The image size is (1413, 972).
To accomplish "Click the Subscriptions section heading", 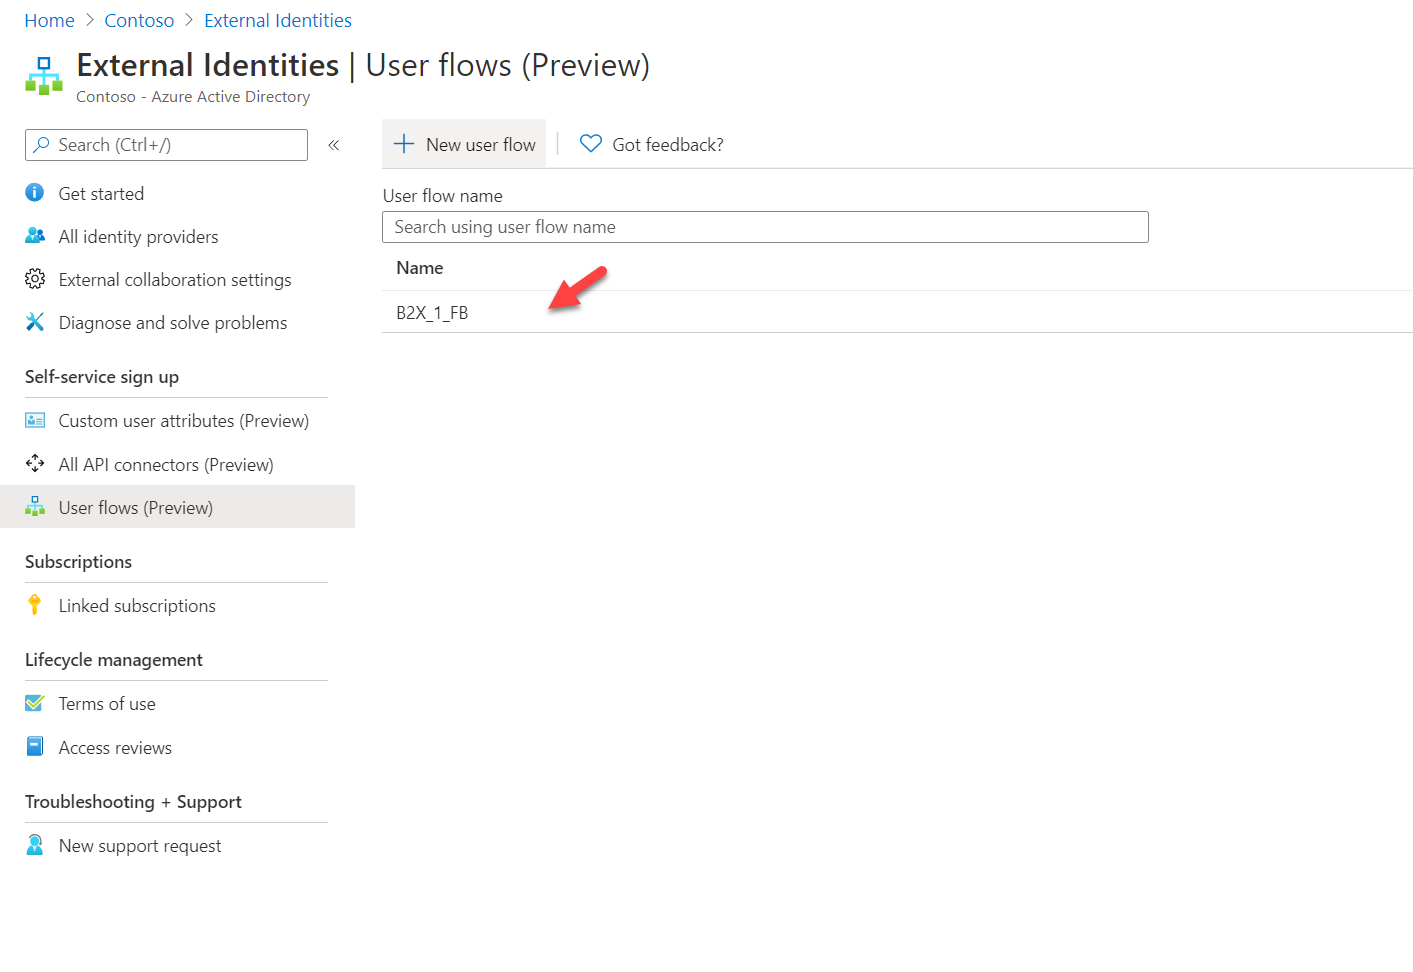I will tap(78, 561).
